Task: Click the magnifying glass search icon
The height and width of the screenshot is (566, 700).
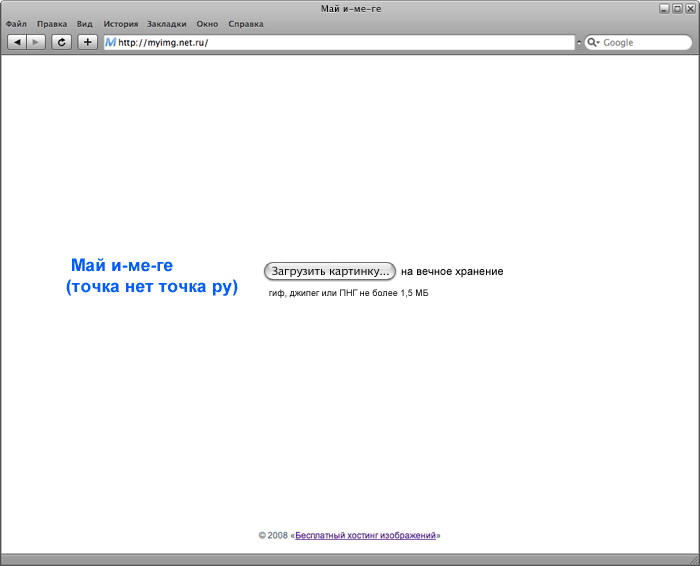Action: pos(591,42)
